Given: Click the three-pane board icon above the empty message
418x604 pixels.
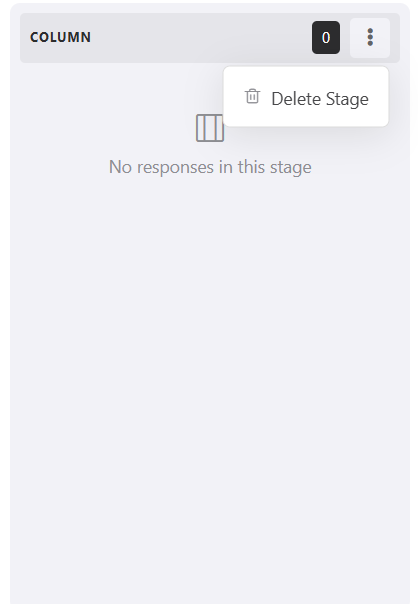Looking at the screenshot, I should [x=210, y=128].
